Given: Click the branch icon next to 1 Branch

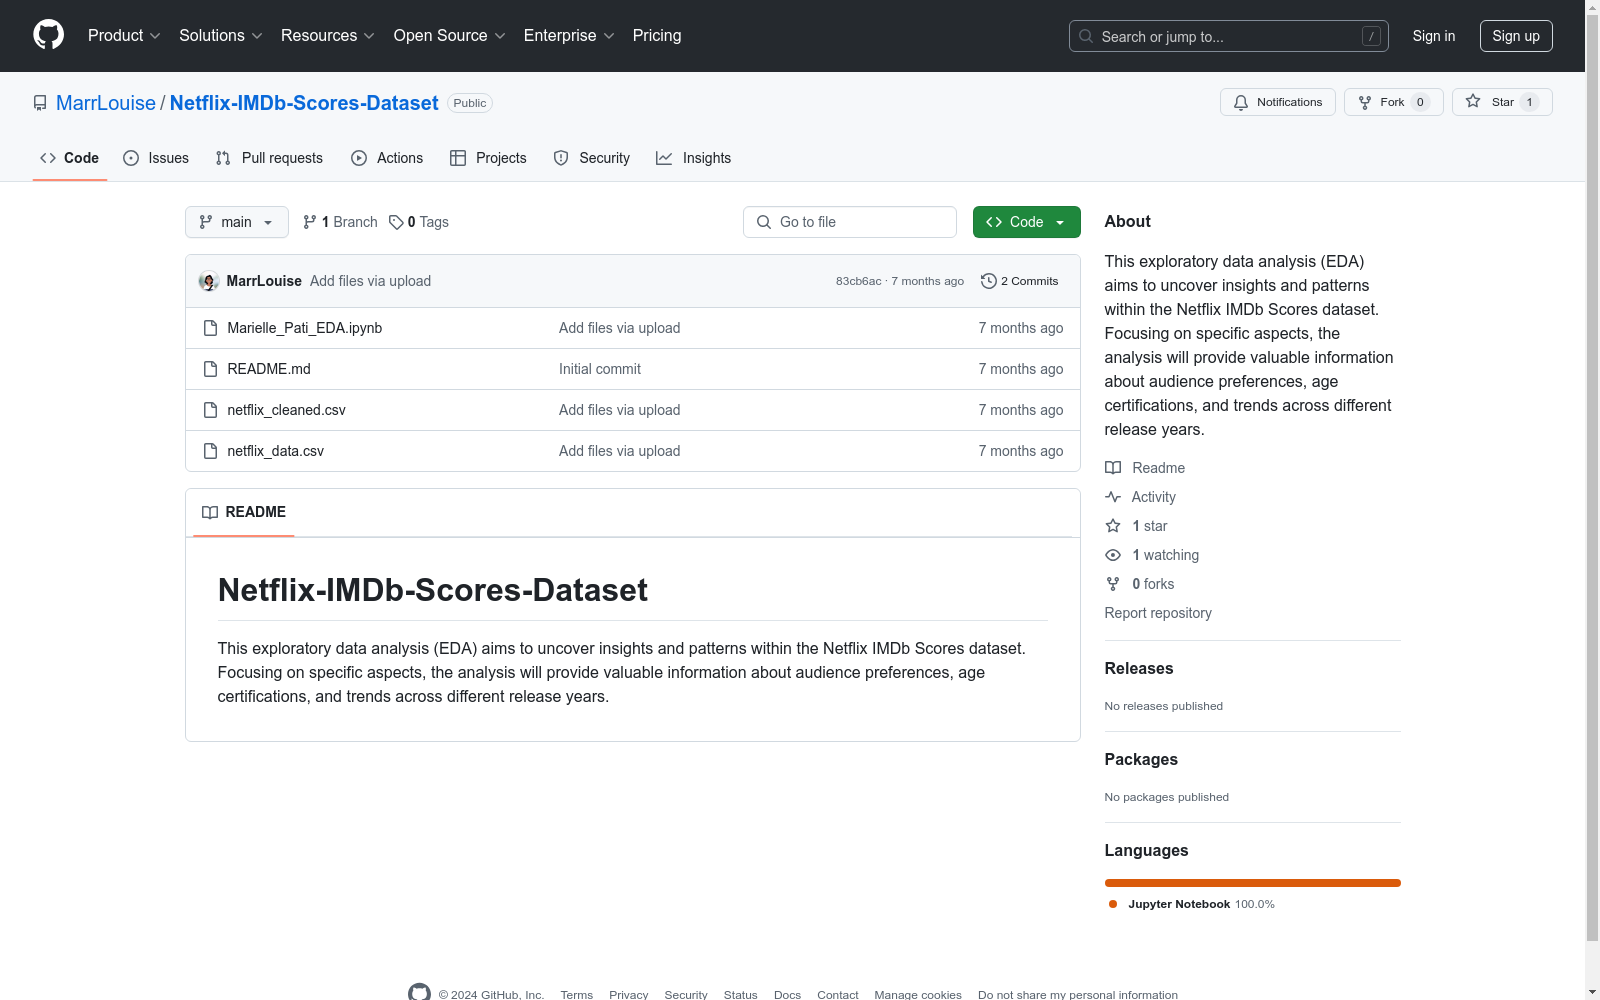Looking at the screenshot, I should (x=310, y=222).
